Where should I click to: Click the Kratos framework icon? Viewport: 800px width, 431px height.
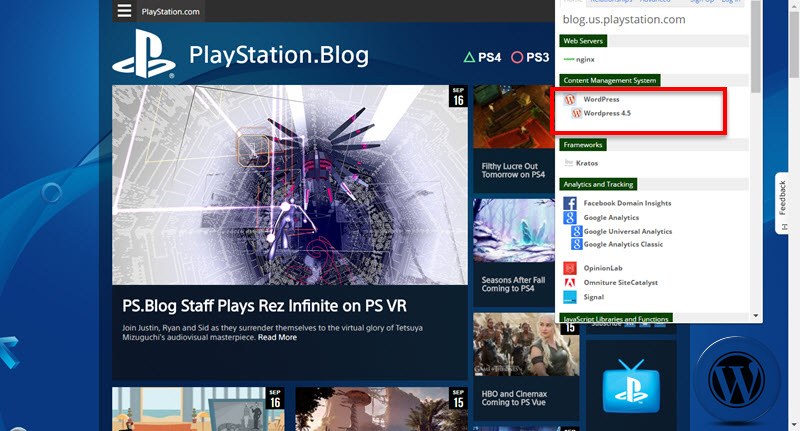(x=569, y=163)
